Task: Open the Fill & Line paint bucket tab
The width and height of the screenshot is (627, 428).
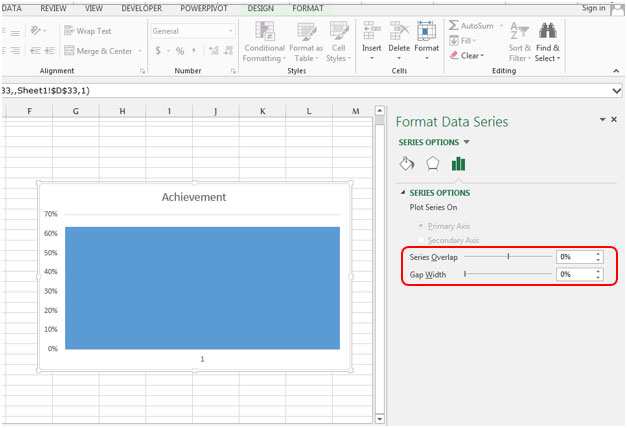Action: click(407, 164)
